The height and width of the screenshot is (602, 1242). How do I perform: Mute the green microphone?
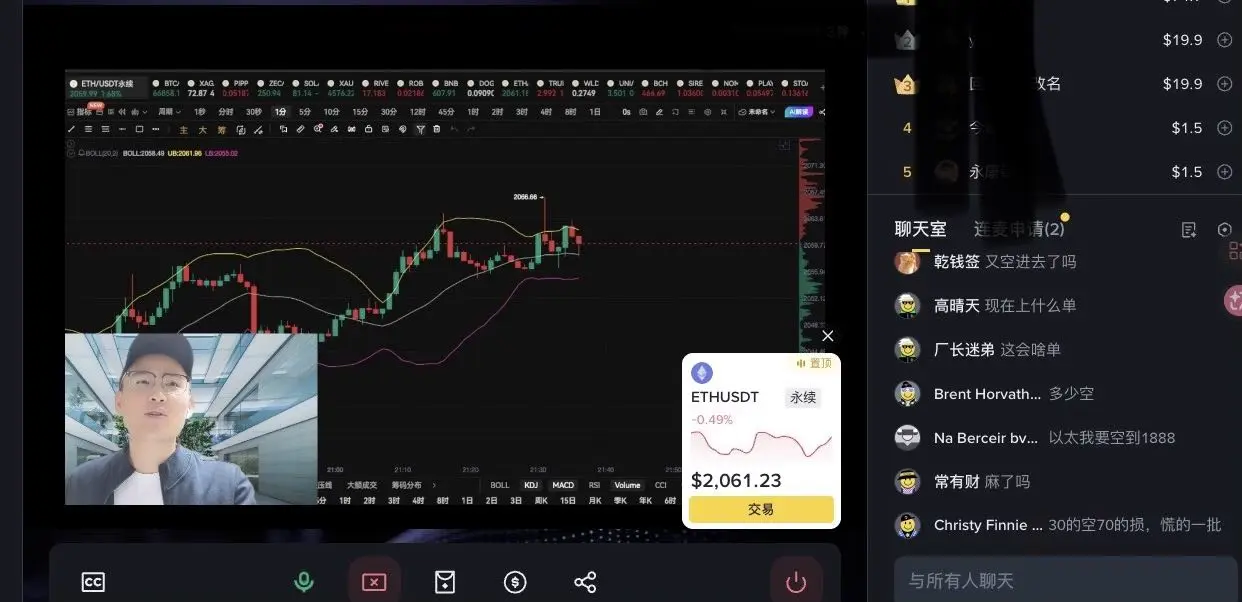coord(303,582)
